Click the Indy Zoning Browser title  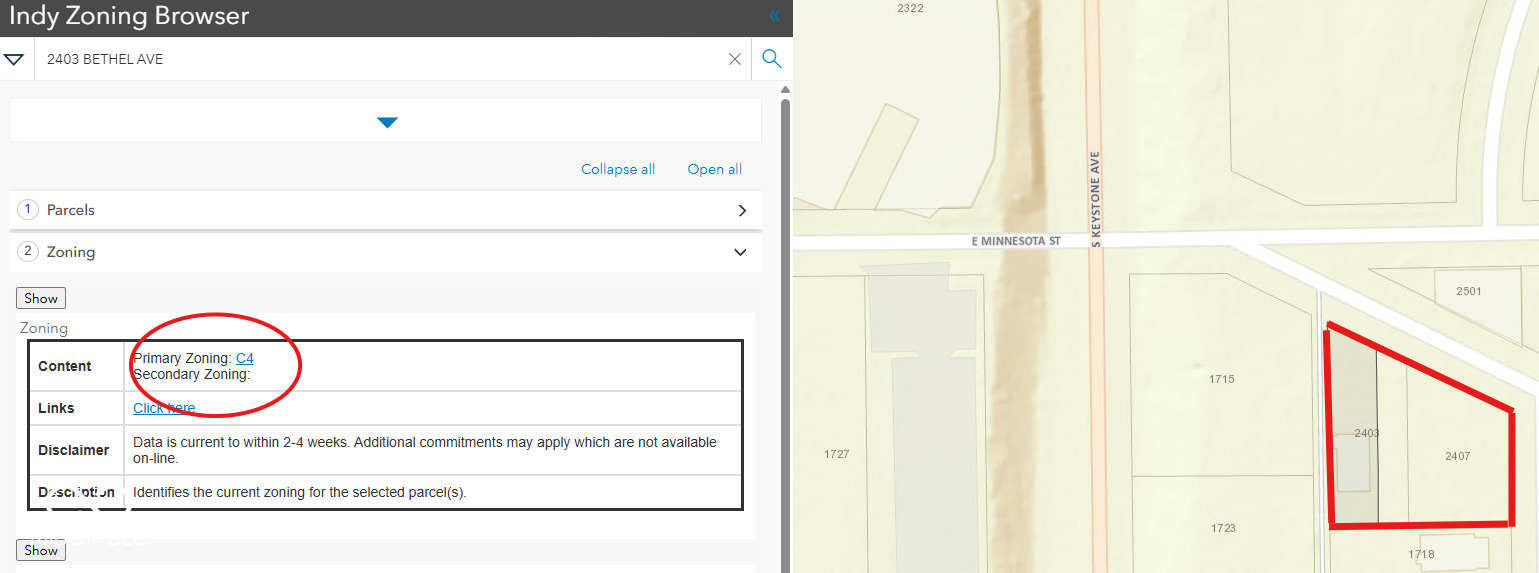pos(129,16)
